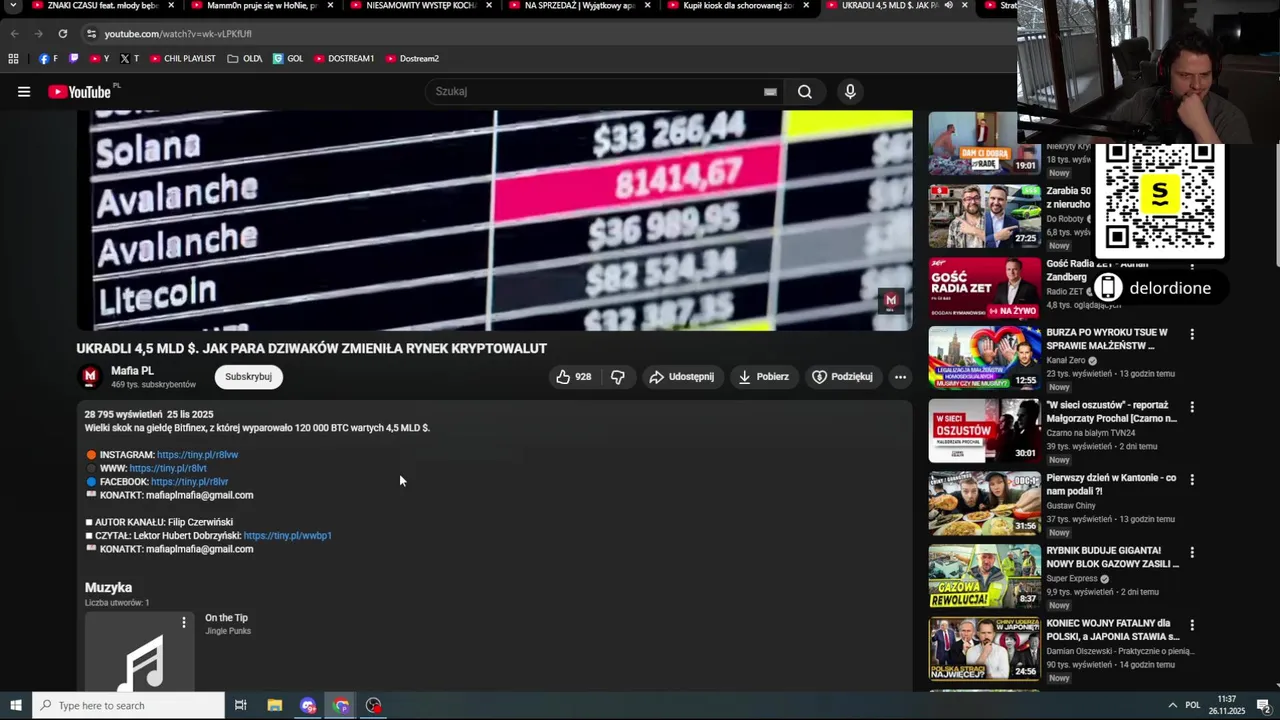Viewport: 1280px width, 720px height.
Task: Open Pierwszy dzień w Kantonie thumbnail
Action: (984, 504)
